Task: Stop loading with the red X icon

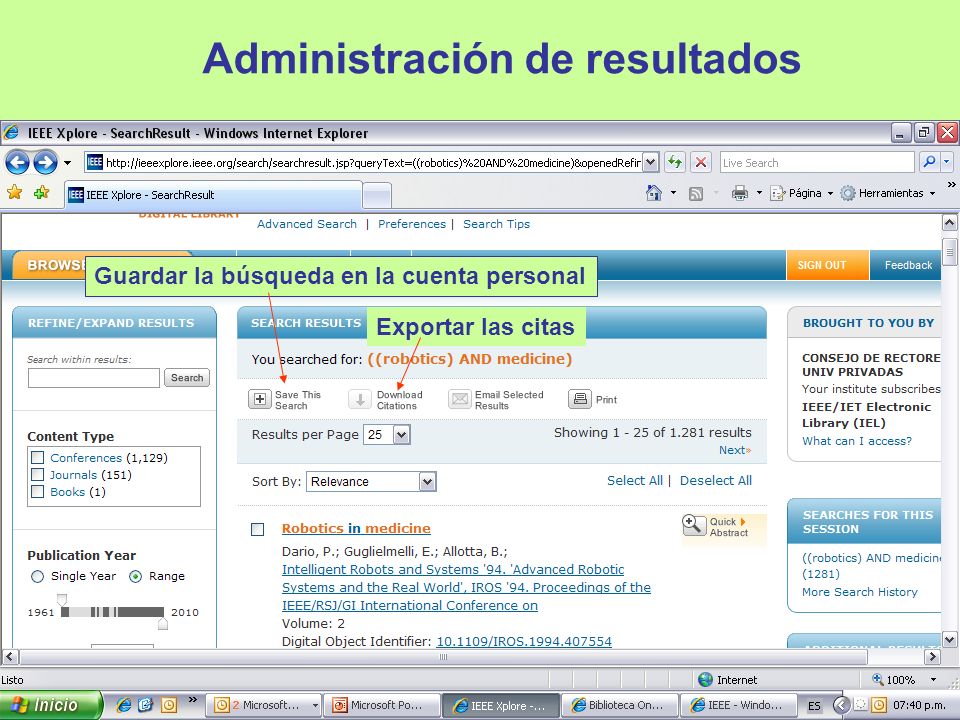Action: [701, 162]
